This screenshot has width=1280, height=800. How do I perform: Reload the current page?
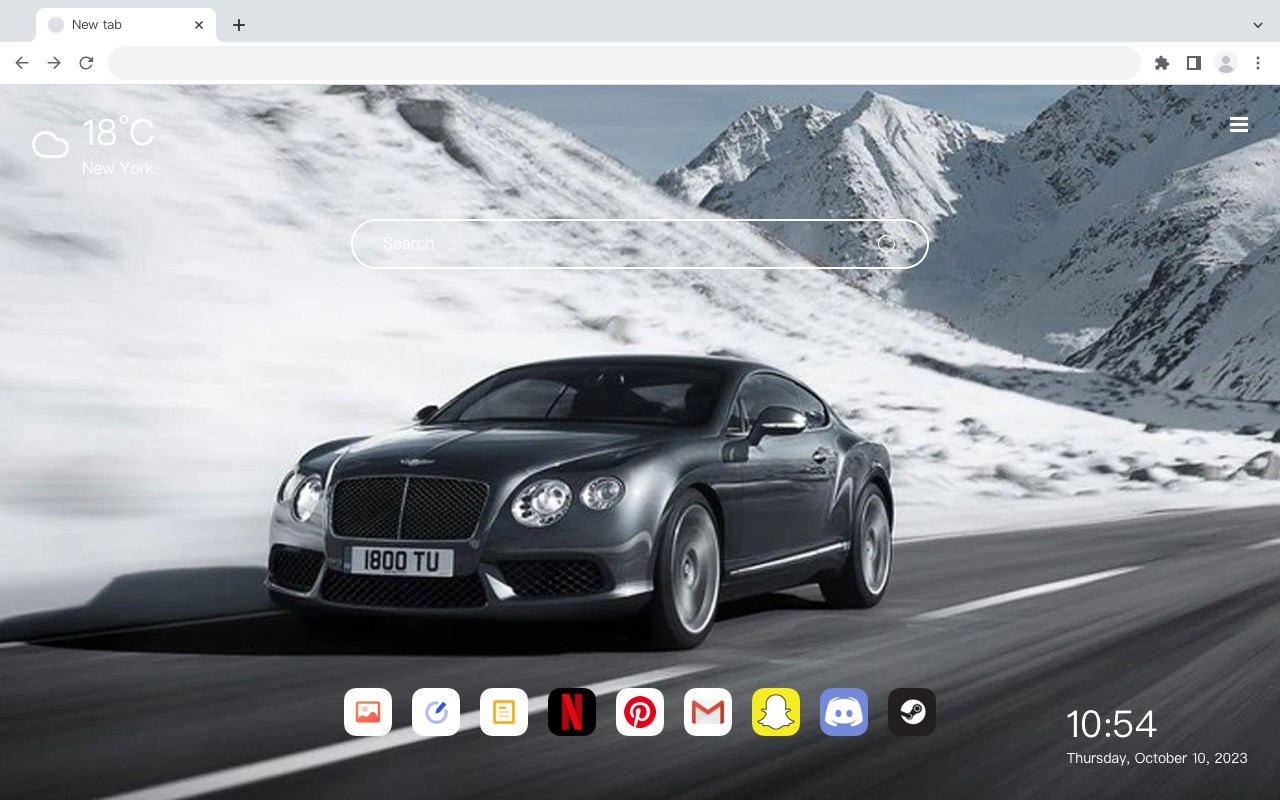(86, 63)
